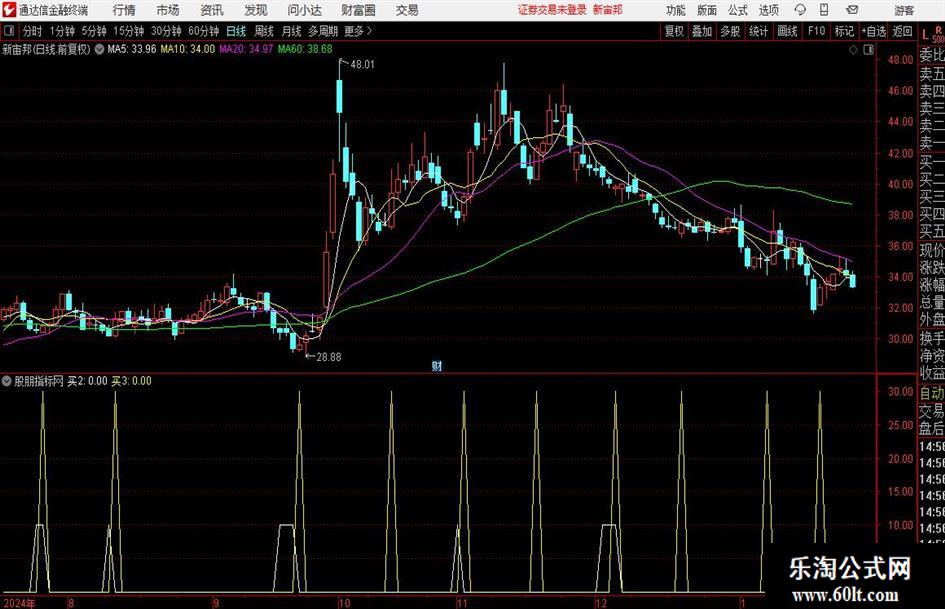Click the 返回 back button
This screenshot has width=945, height=609.
[902, 31]
